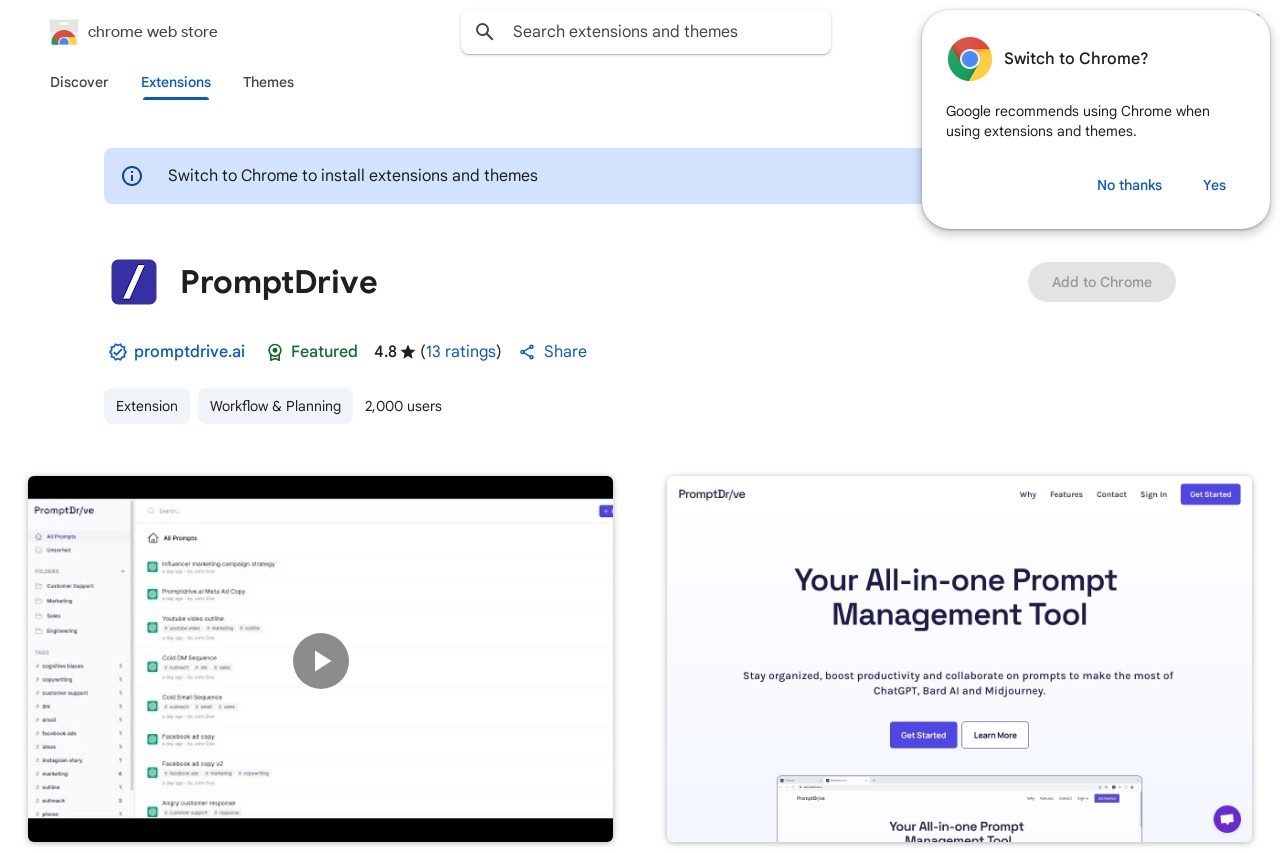Click Switch to Chrome to install banner text
Viewport: 1280px width, 853px height.
point(353,176)
